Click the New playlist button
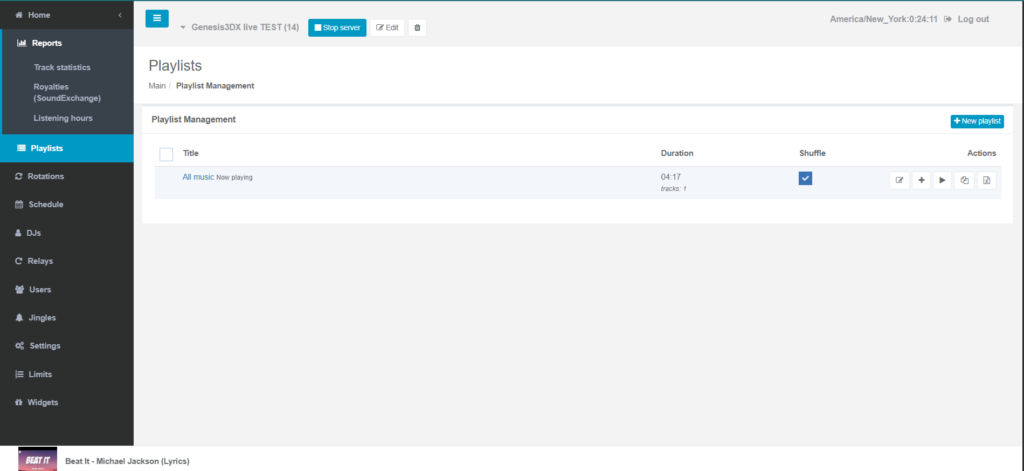 (976, 121)
